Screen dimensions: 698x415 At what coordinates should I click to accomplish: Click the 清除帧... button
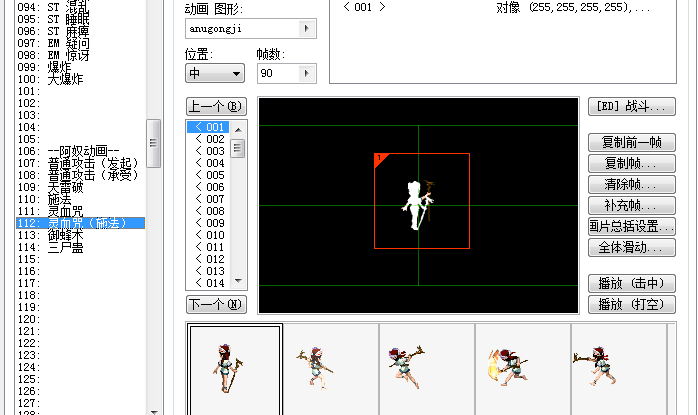click(x=632, y=184)
